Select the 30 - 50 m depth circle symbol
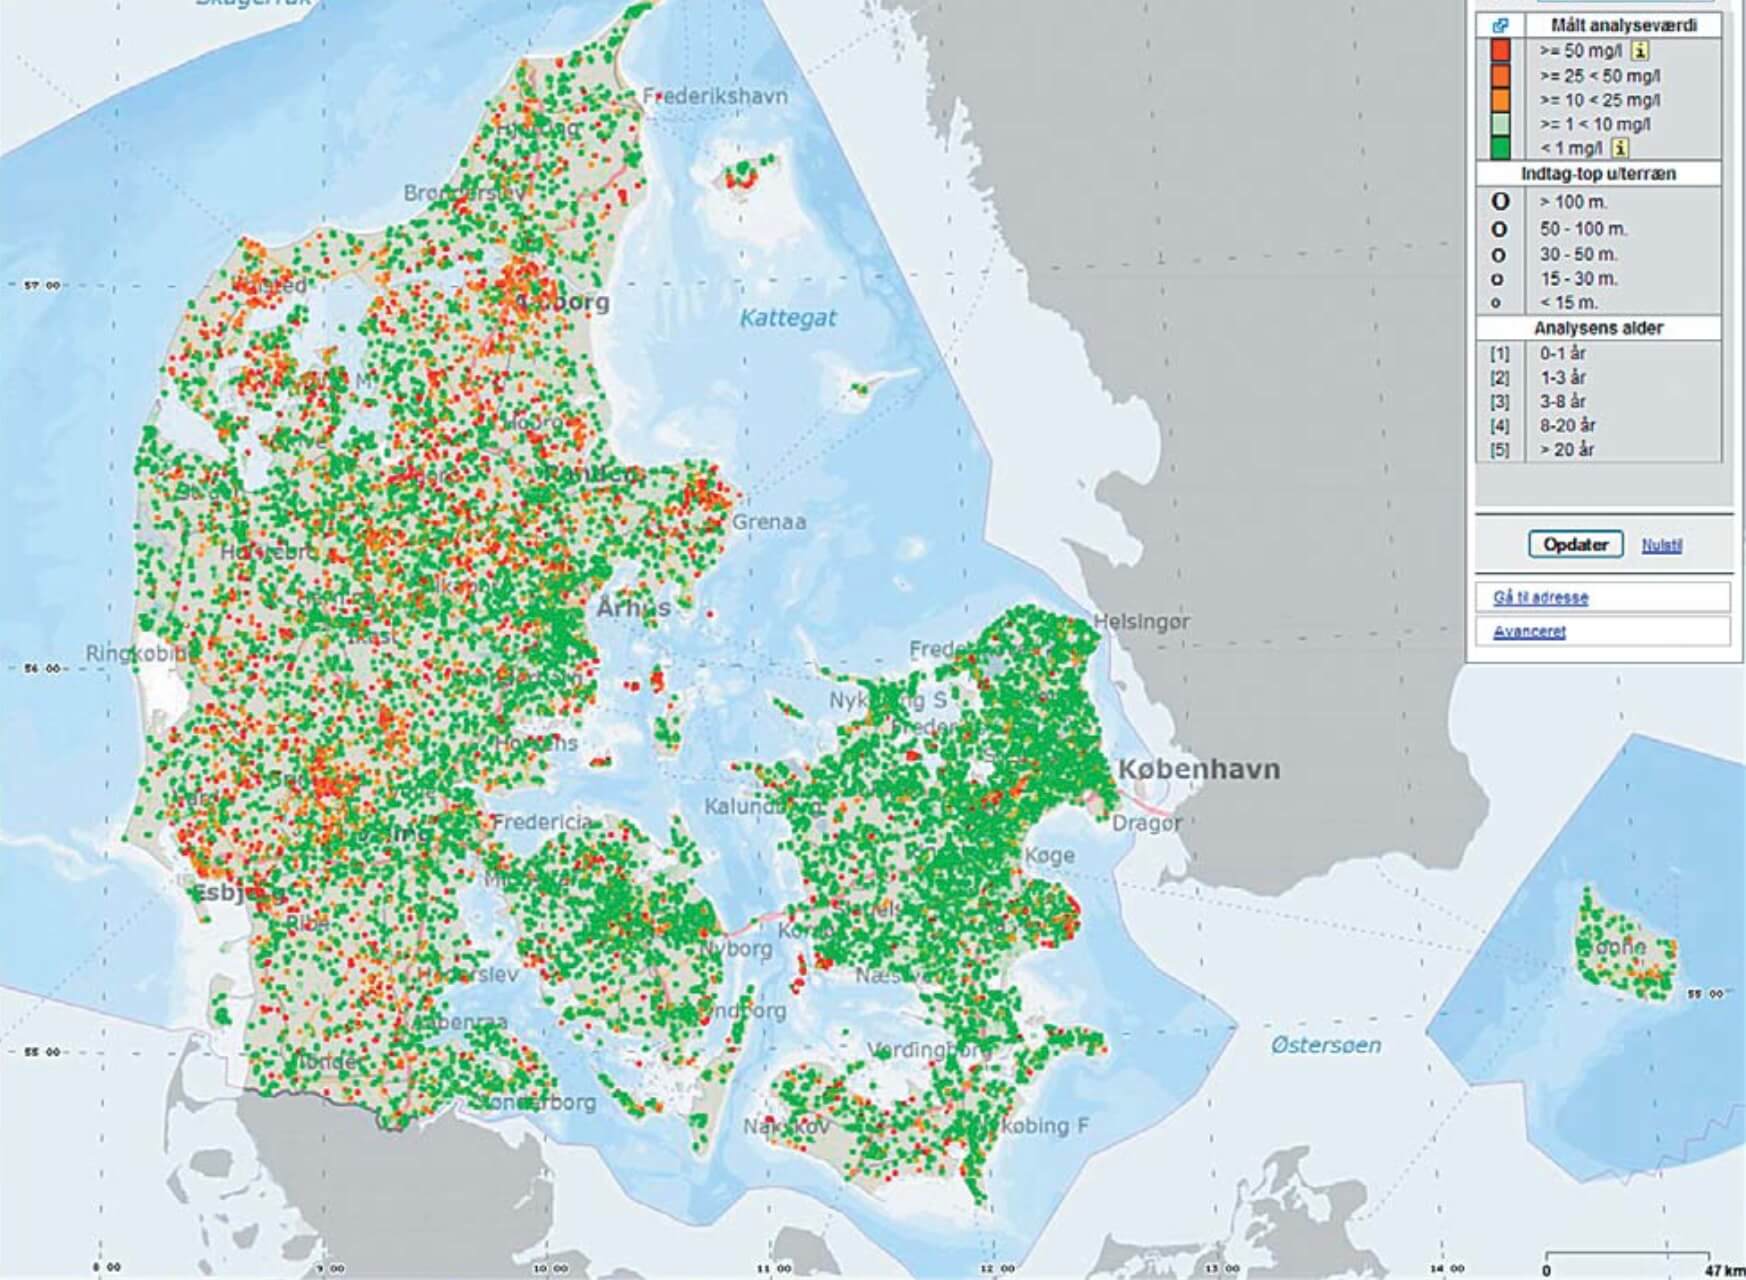Viewport: 1746px width, 1280px height. (x=1498, y=256)
